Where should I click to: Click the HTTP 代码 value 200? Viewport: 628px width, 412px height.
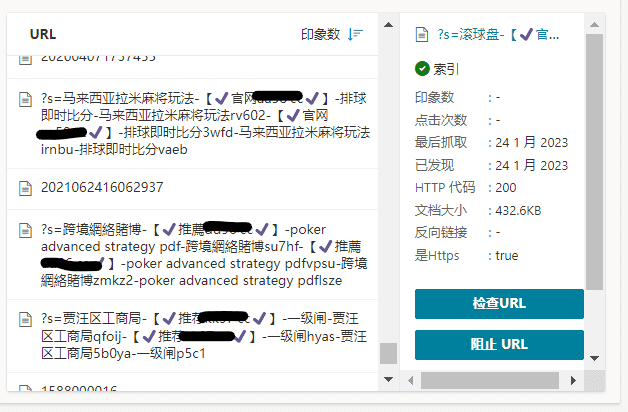click(505, 188)
